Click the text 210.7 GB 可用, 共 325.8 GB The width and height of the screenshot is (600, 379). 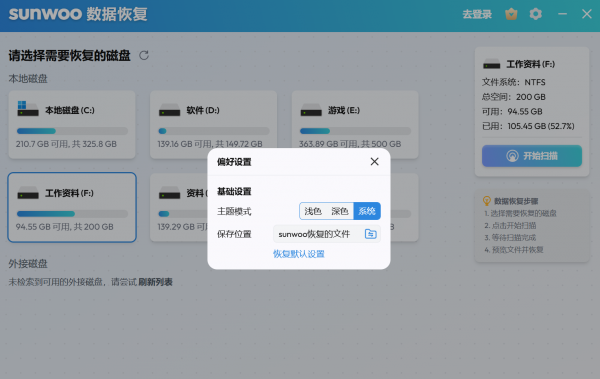(66, 144)
